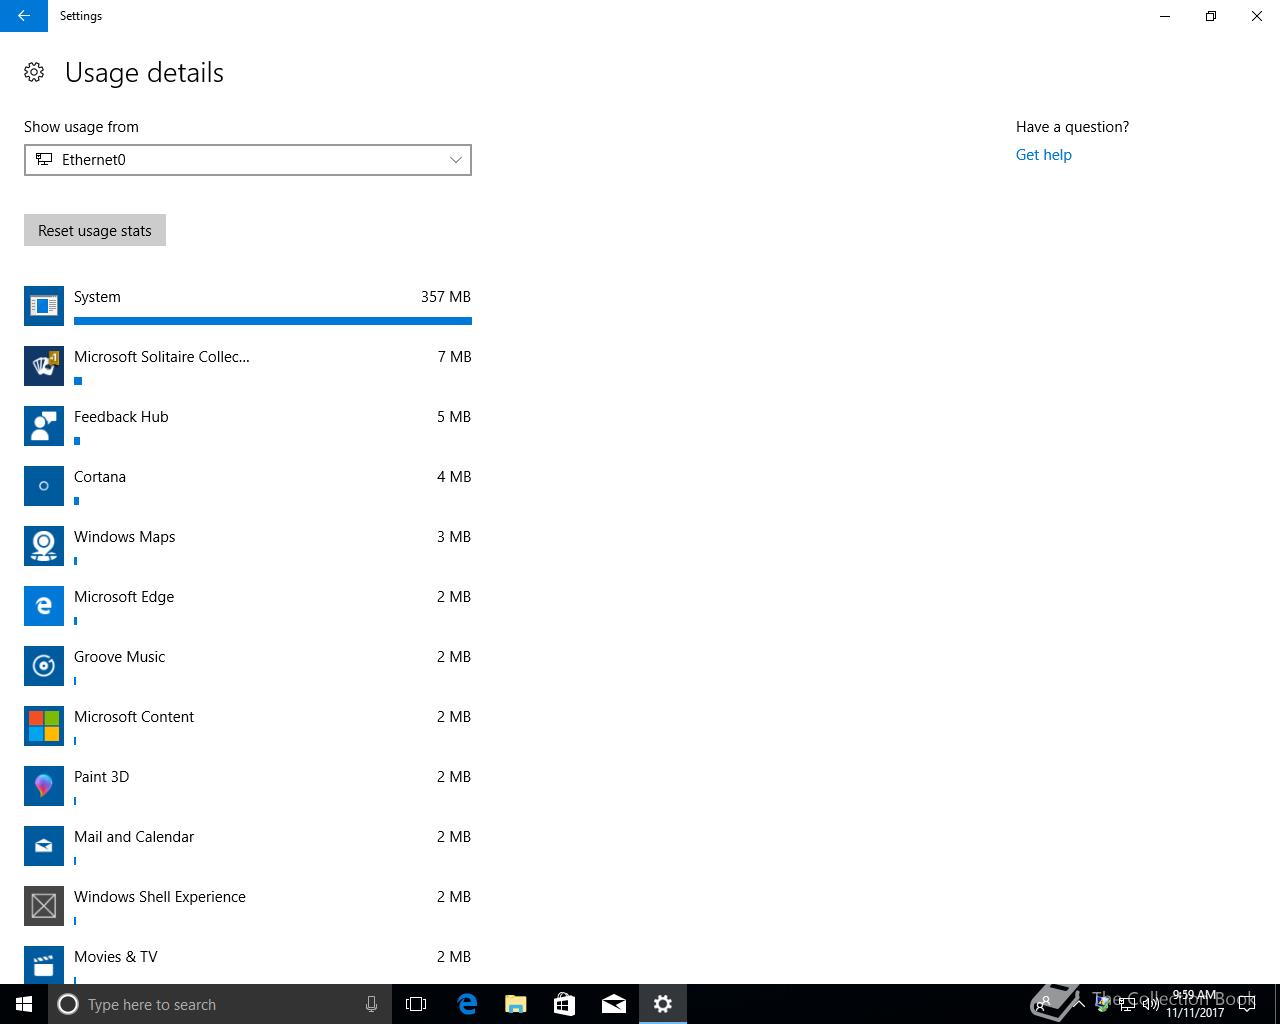Click the Cortana app icon
The image size is (1280, 1024).
click(x=44, y=486)
